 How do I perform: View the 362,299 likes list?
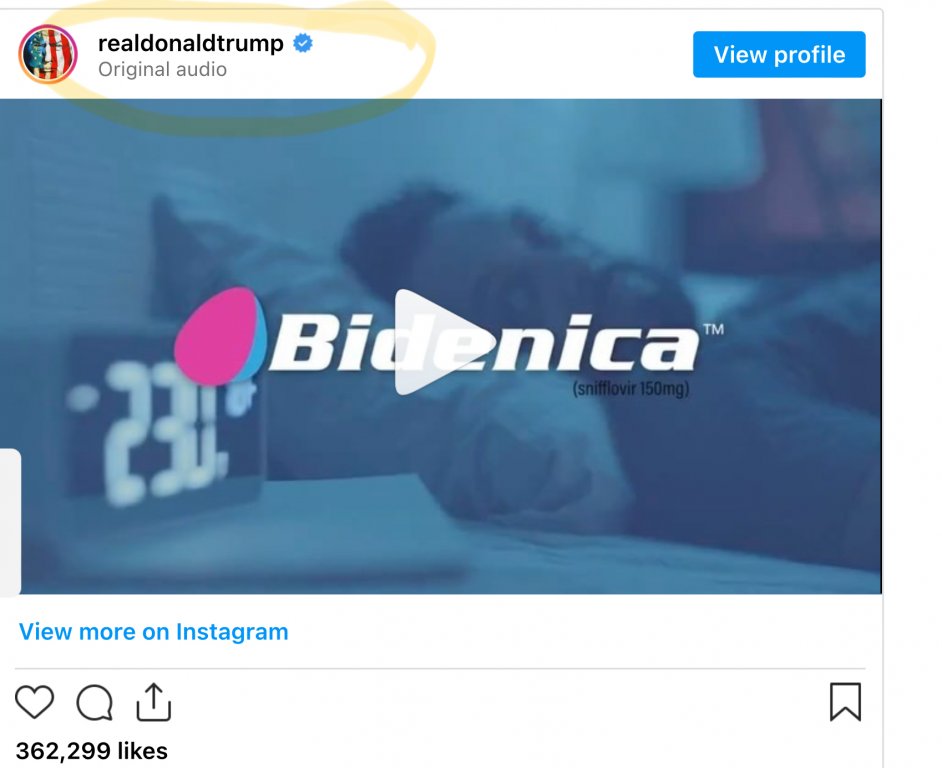(x=91, y=751)
